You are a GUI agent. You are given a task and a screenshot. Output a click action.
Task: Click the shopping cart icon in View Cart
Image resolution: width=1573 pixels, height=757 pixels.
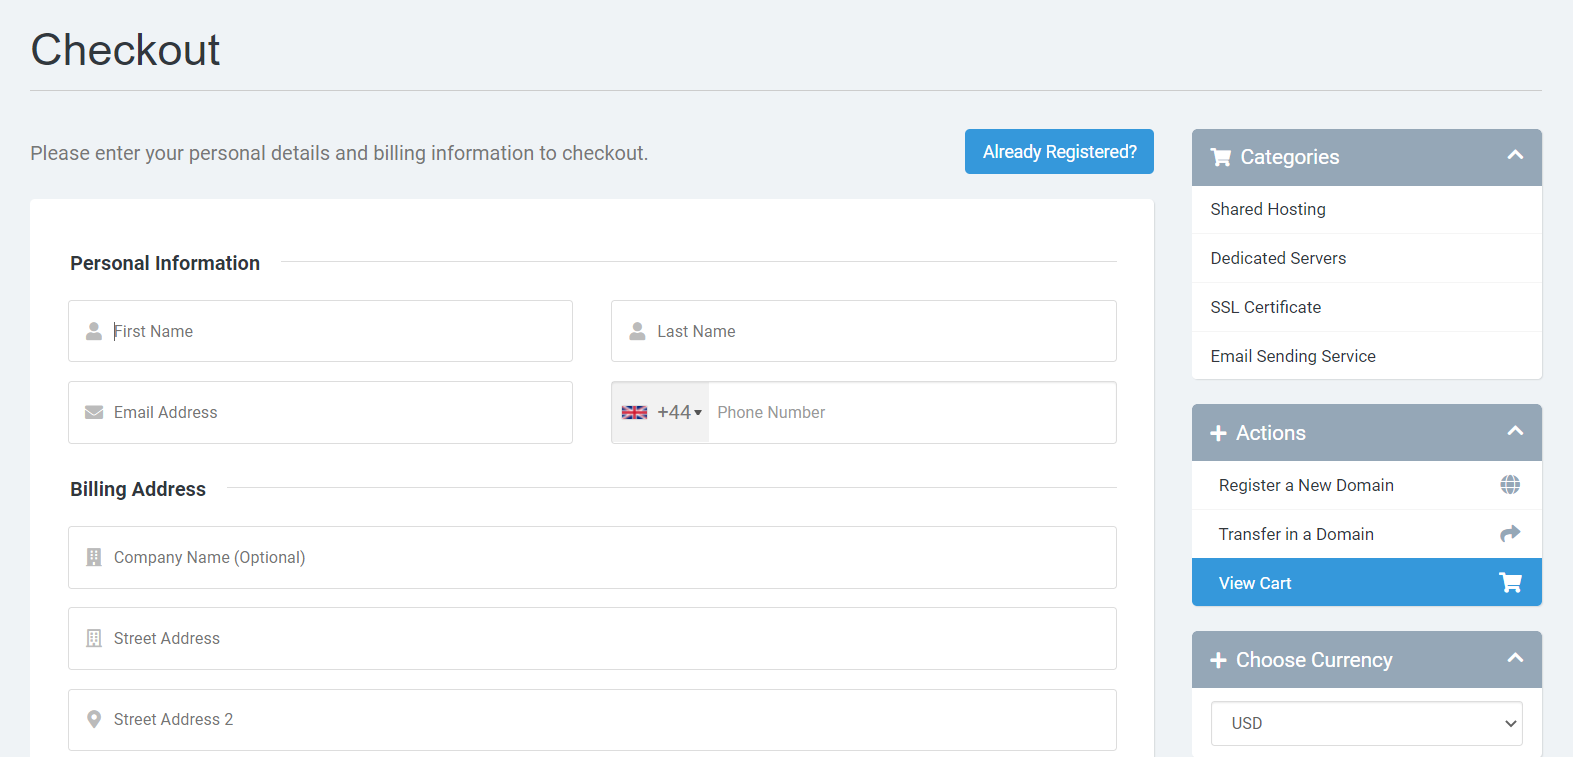[x=1510, y=582]
